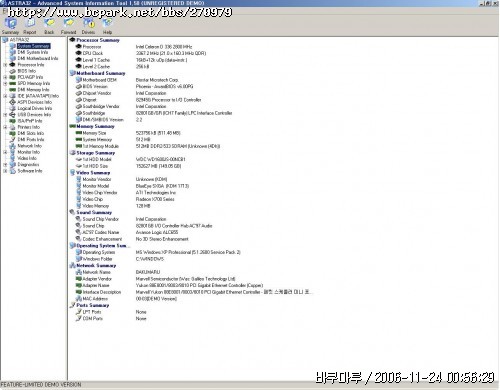Open ISA/PnP Info tree node
The width and height of the screenshot is (500, 390).
[x=30, y=121]
